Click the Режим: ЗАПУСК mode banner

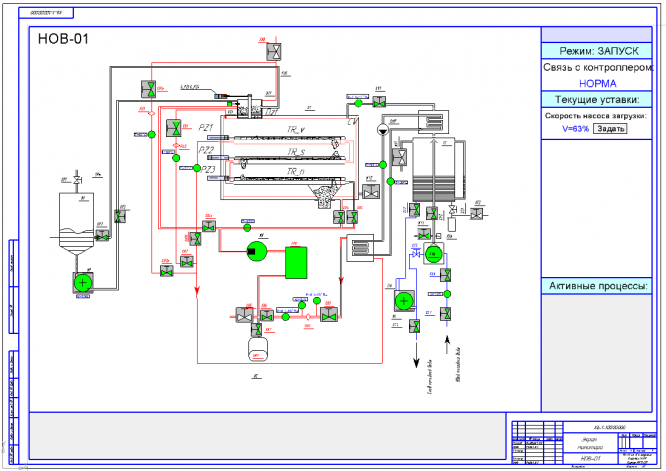pyautogui.click(x=597, y=51)
